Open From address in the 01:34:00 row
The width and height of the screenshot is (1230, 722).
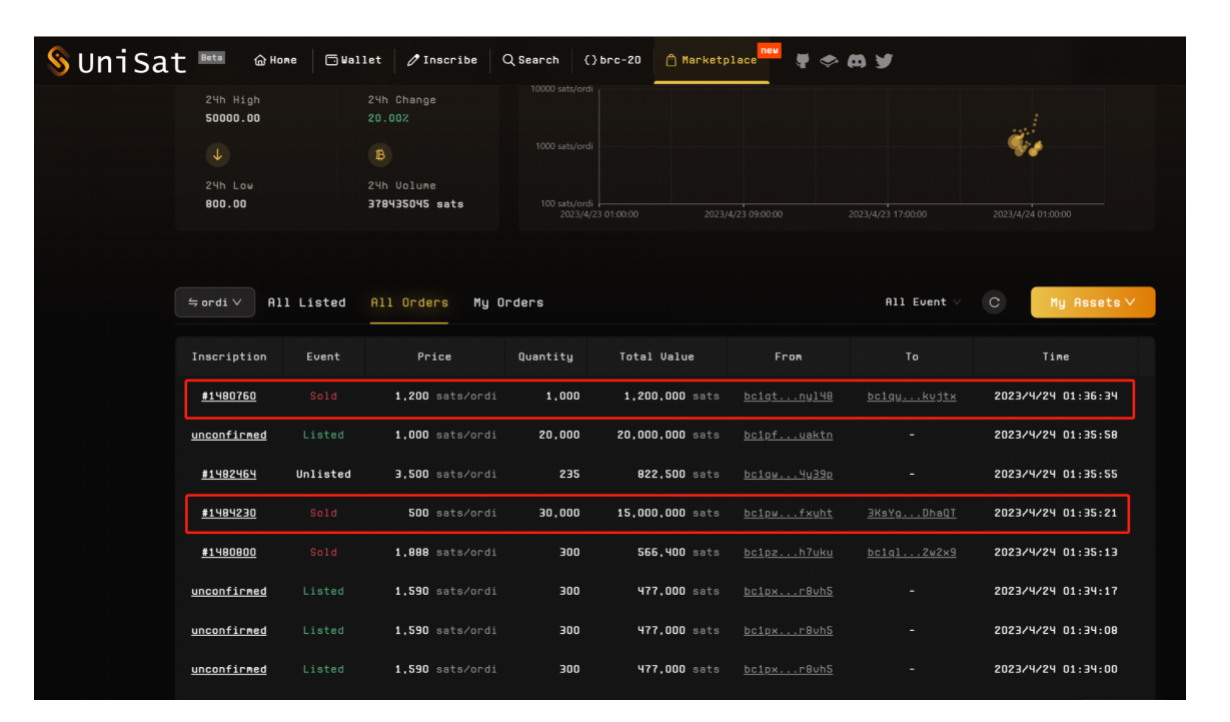coord(788,669)
